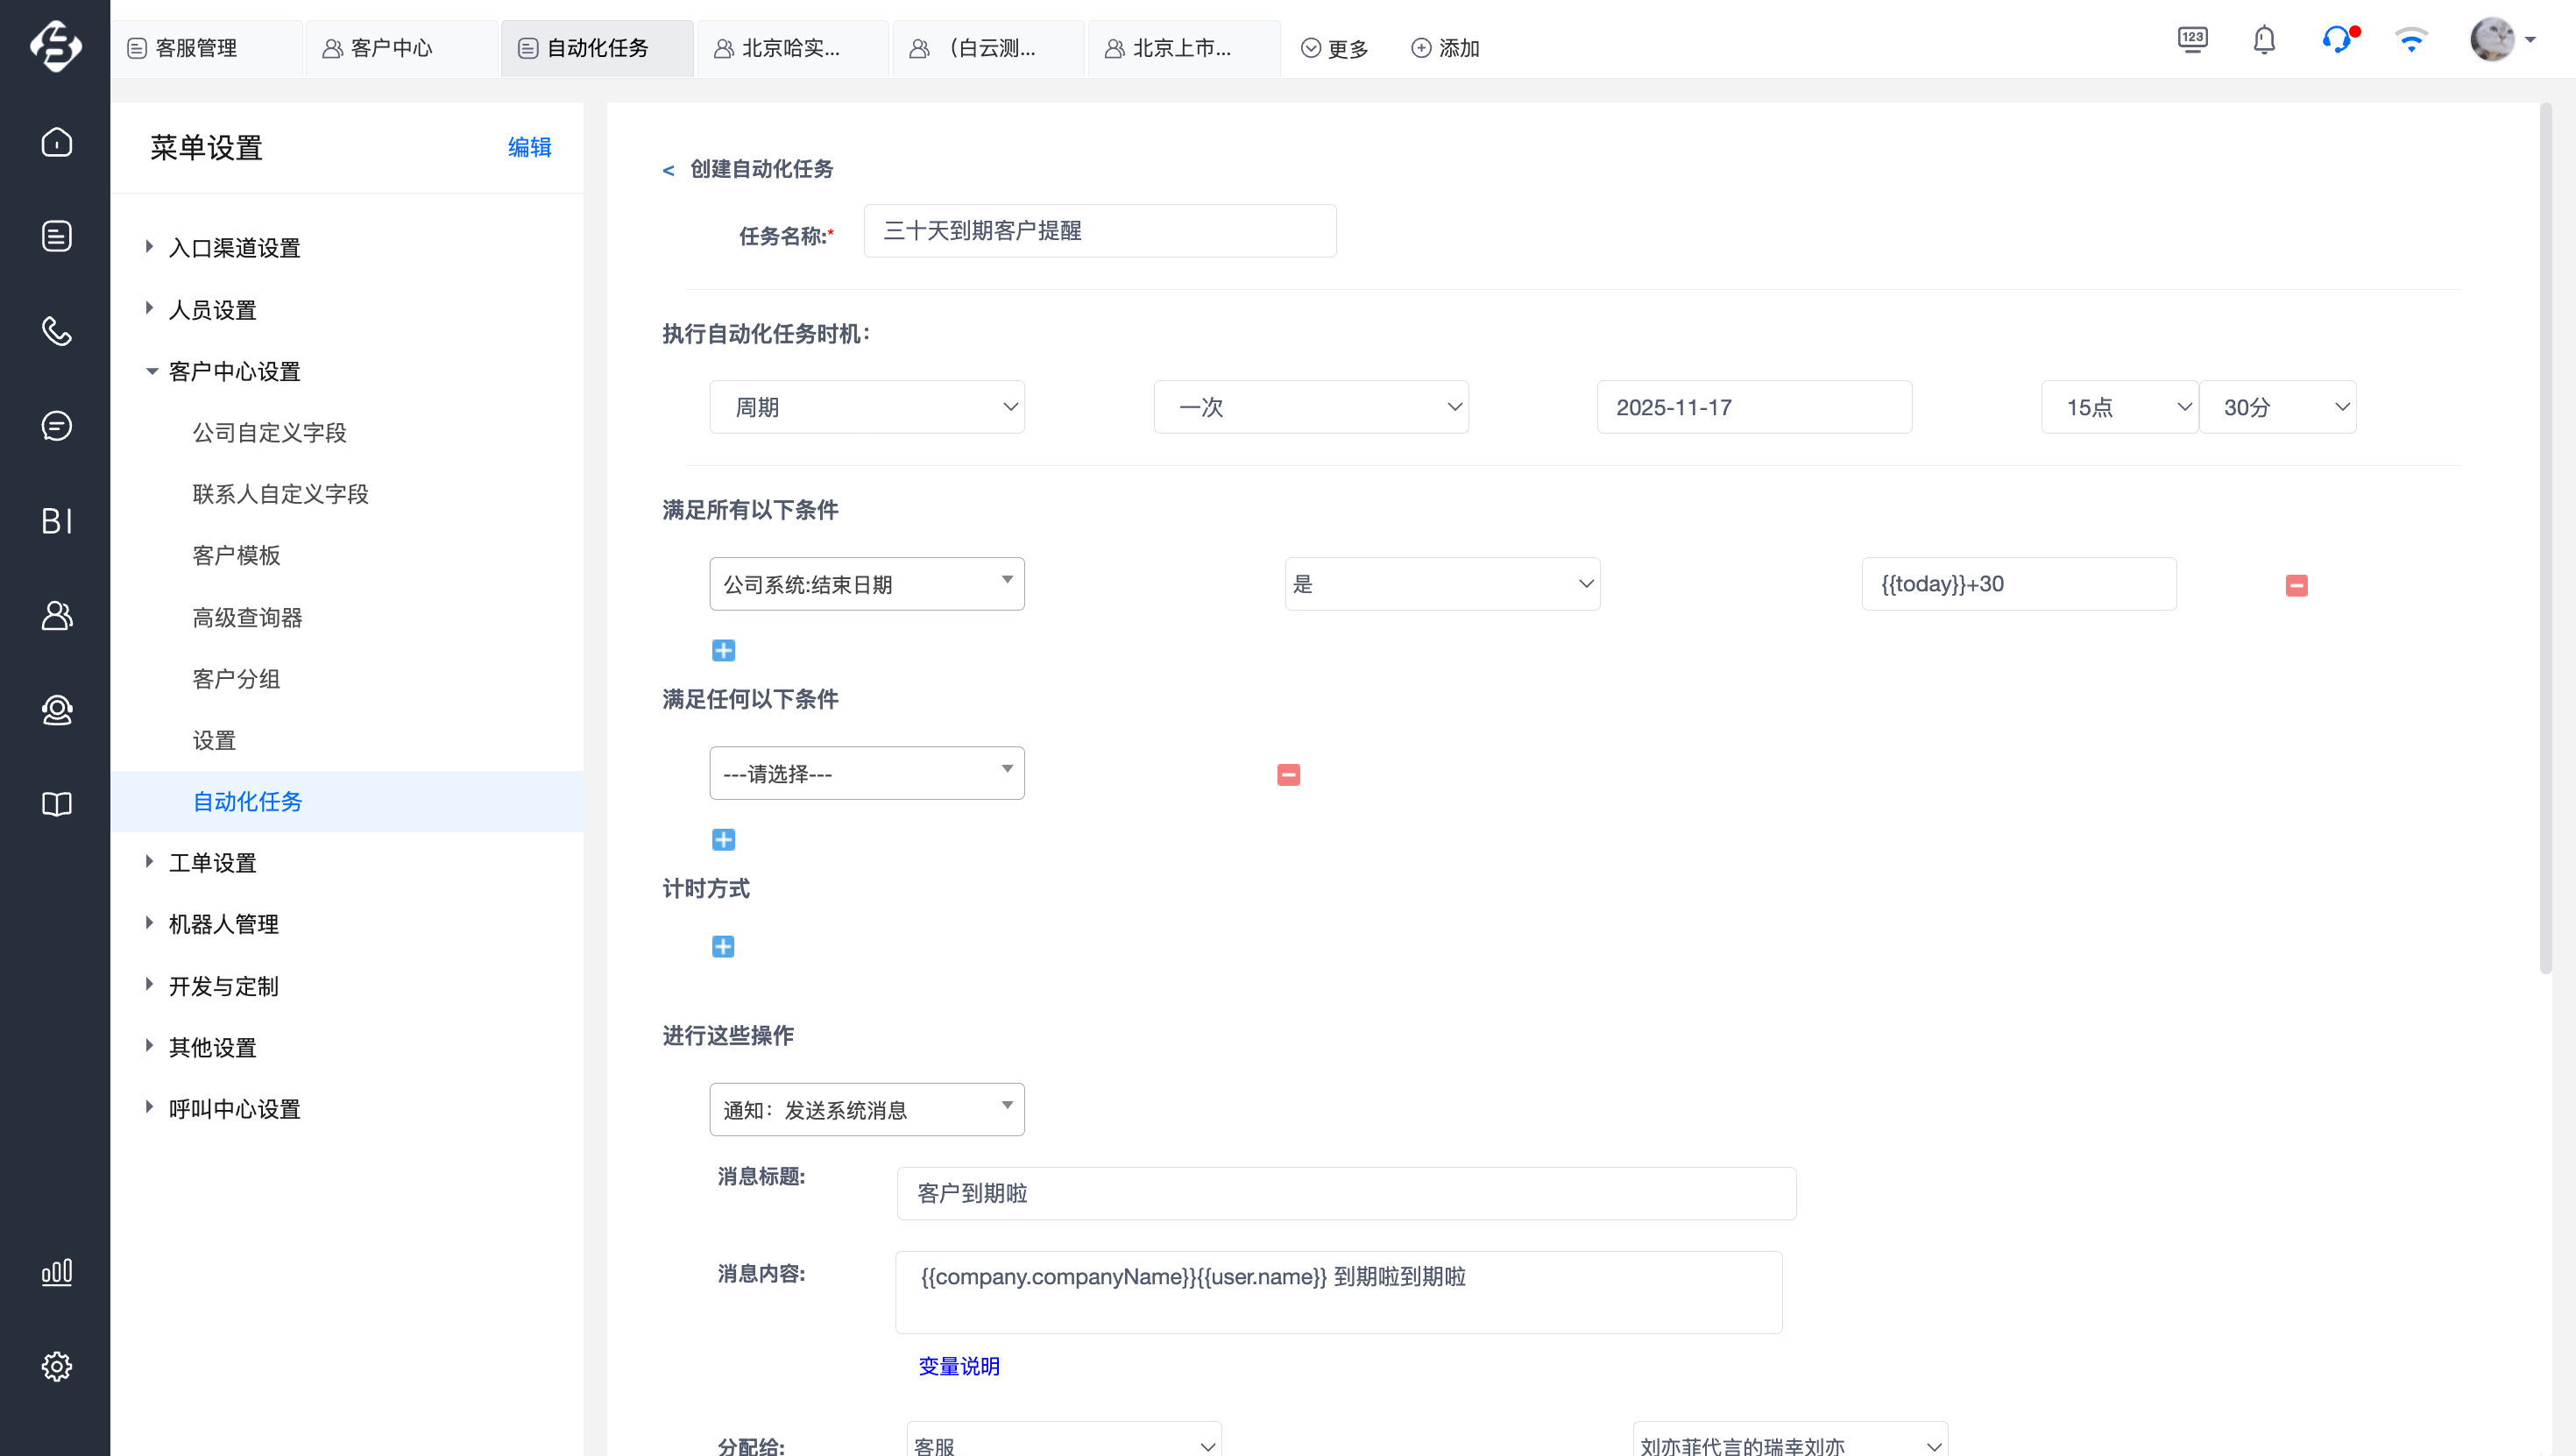
Task: Collapse the 客户中心设置 tree node
Action: click(151, 371)
